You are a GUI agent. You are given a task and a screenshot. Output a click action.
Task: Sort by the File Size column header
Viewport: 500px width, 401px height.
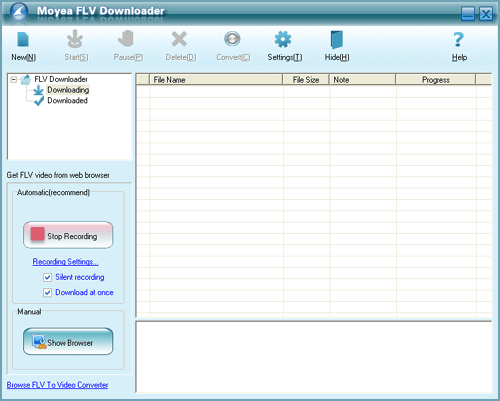tap(306, 80)
